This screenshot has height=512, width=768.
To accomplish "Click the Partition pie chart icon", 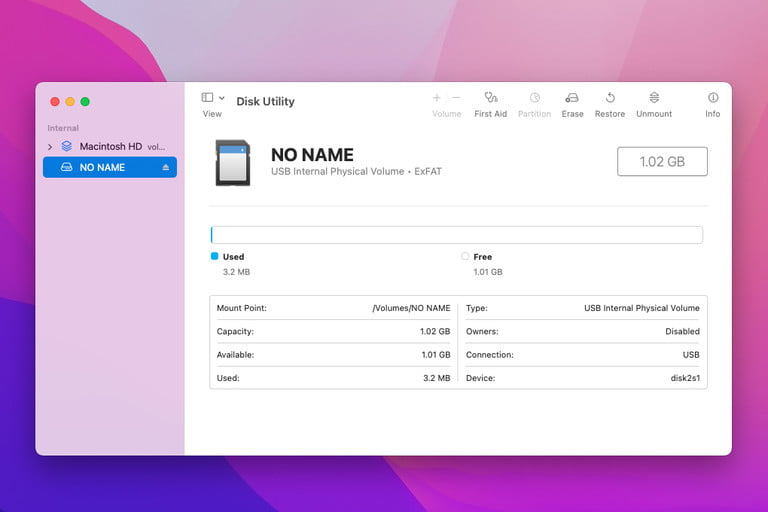I will [534, 98].
